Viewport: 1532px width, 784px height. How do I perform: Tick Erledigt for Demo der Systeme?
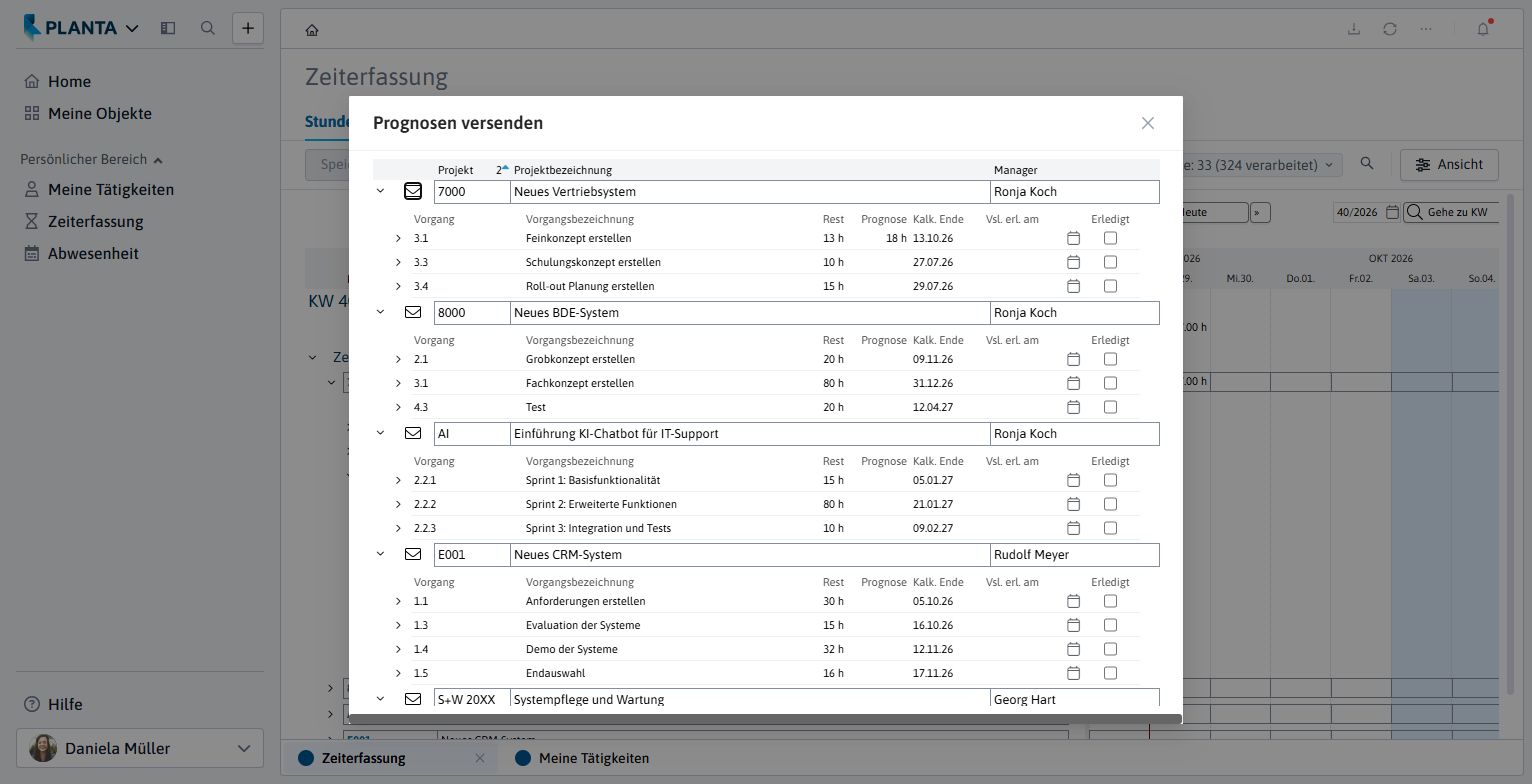[1110, 649]
